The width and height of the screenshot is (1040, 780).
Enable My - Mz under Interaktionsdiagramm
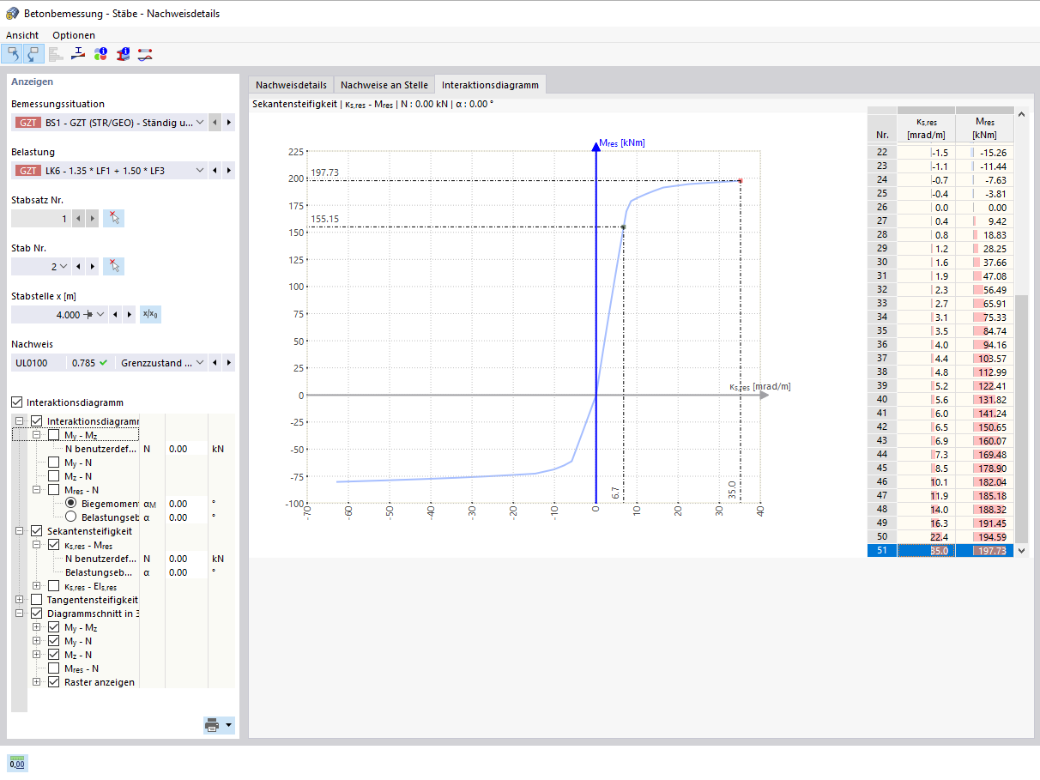[x=54, y=435]
